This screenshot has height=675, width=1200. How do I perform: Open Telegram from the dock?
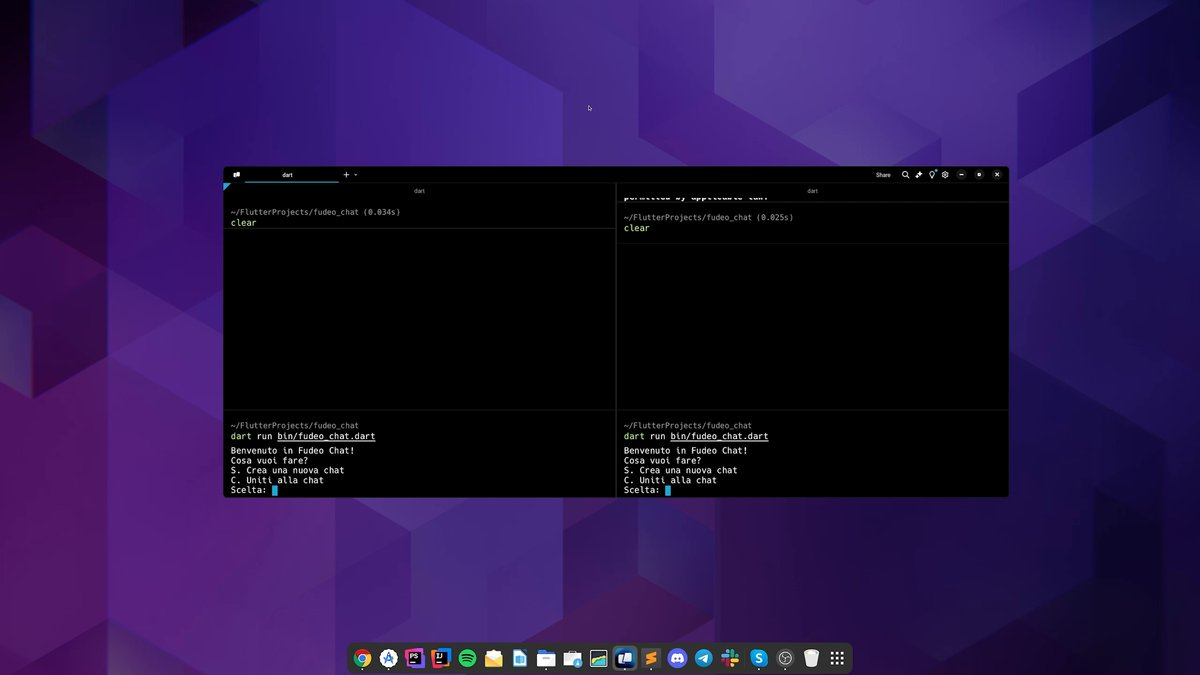coord(704,658)
